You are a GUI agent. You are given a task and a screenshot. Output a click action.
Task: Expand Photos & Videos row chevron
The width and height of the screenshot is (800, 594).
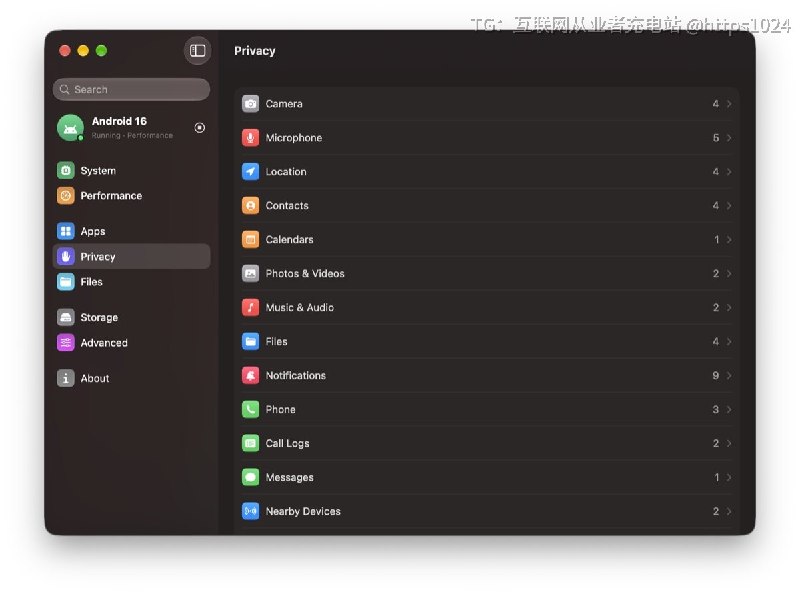click(x=729, y=274)
